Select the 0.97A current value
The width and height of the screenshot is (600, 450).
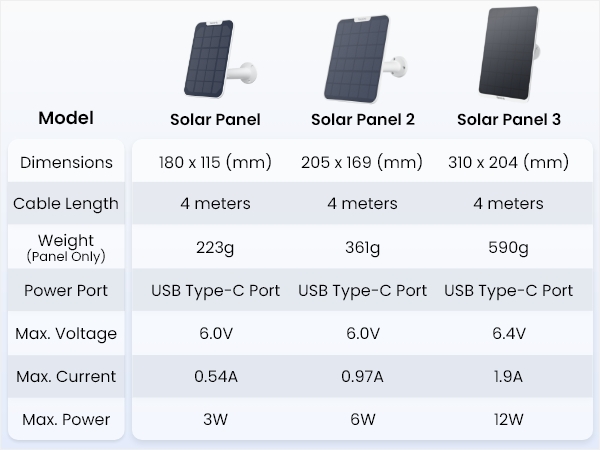click(362, 377)
